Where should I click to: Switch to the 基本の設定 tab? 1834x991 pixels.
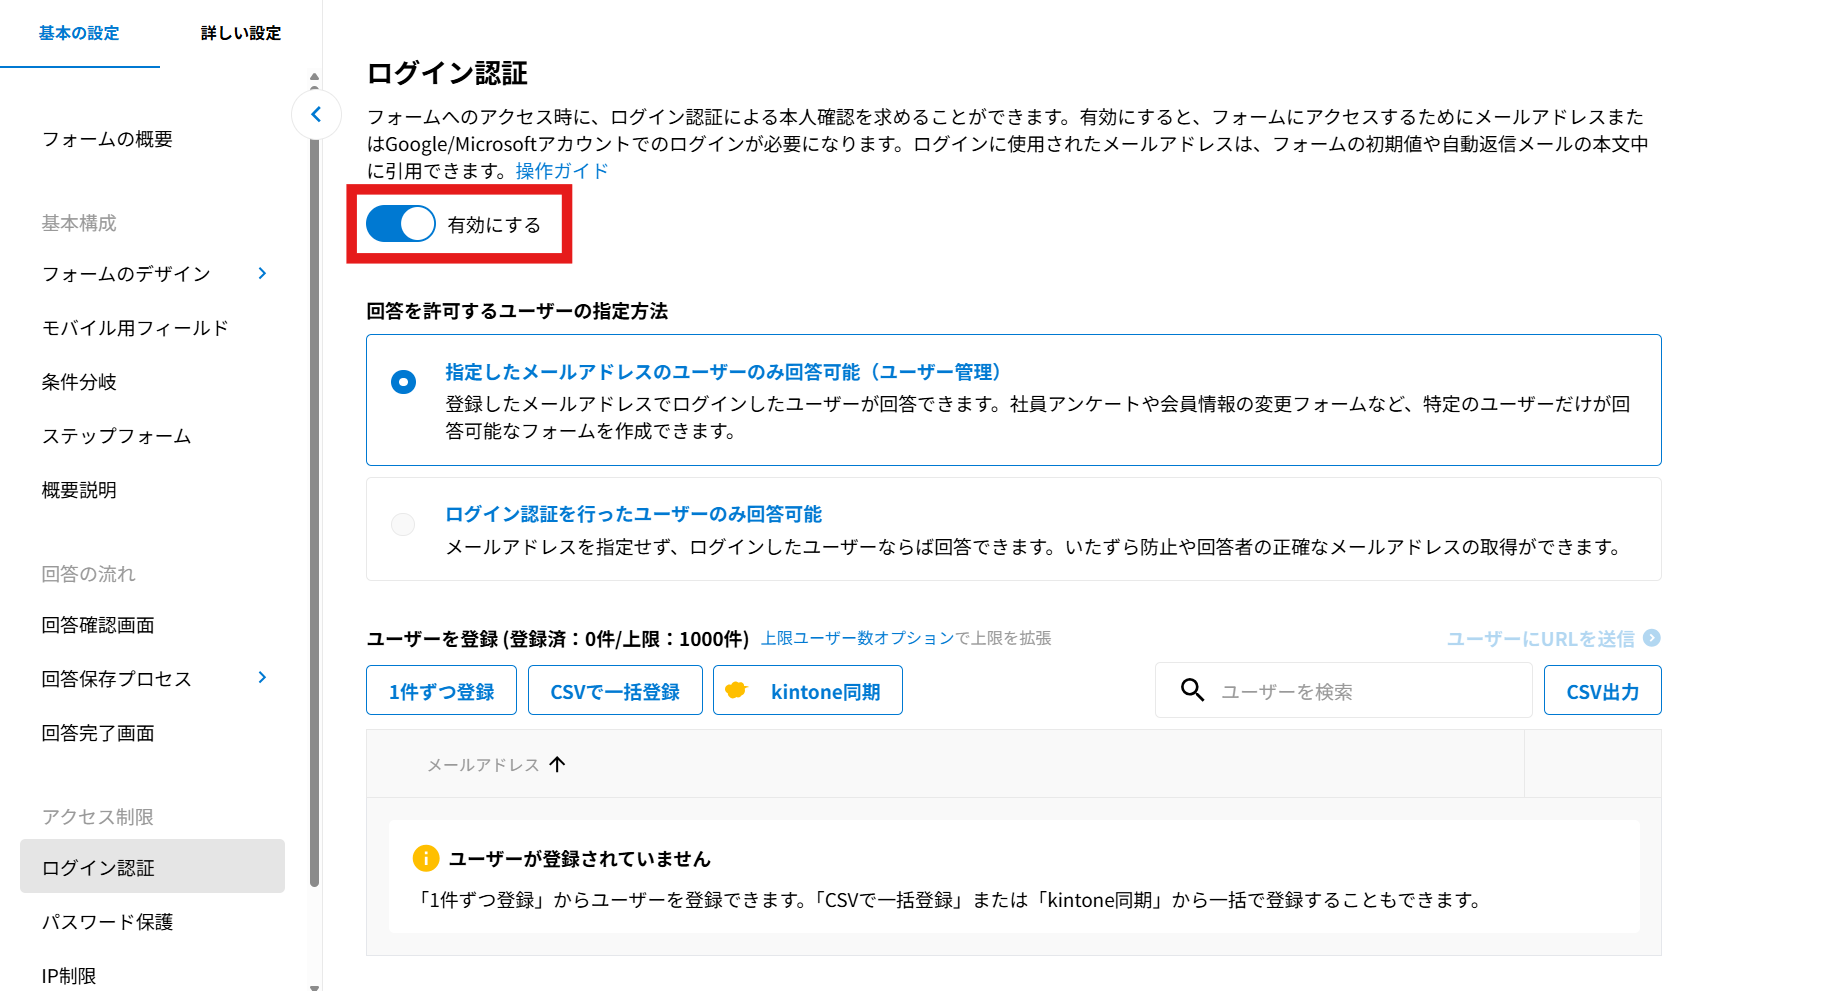coord(78,33)
